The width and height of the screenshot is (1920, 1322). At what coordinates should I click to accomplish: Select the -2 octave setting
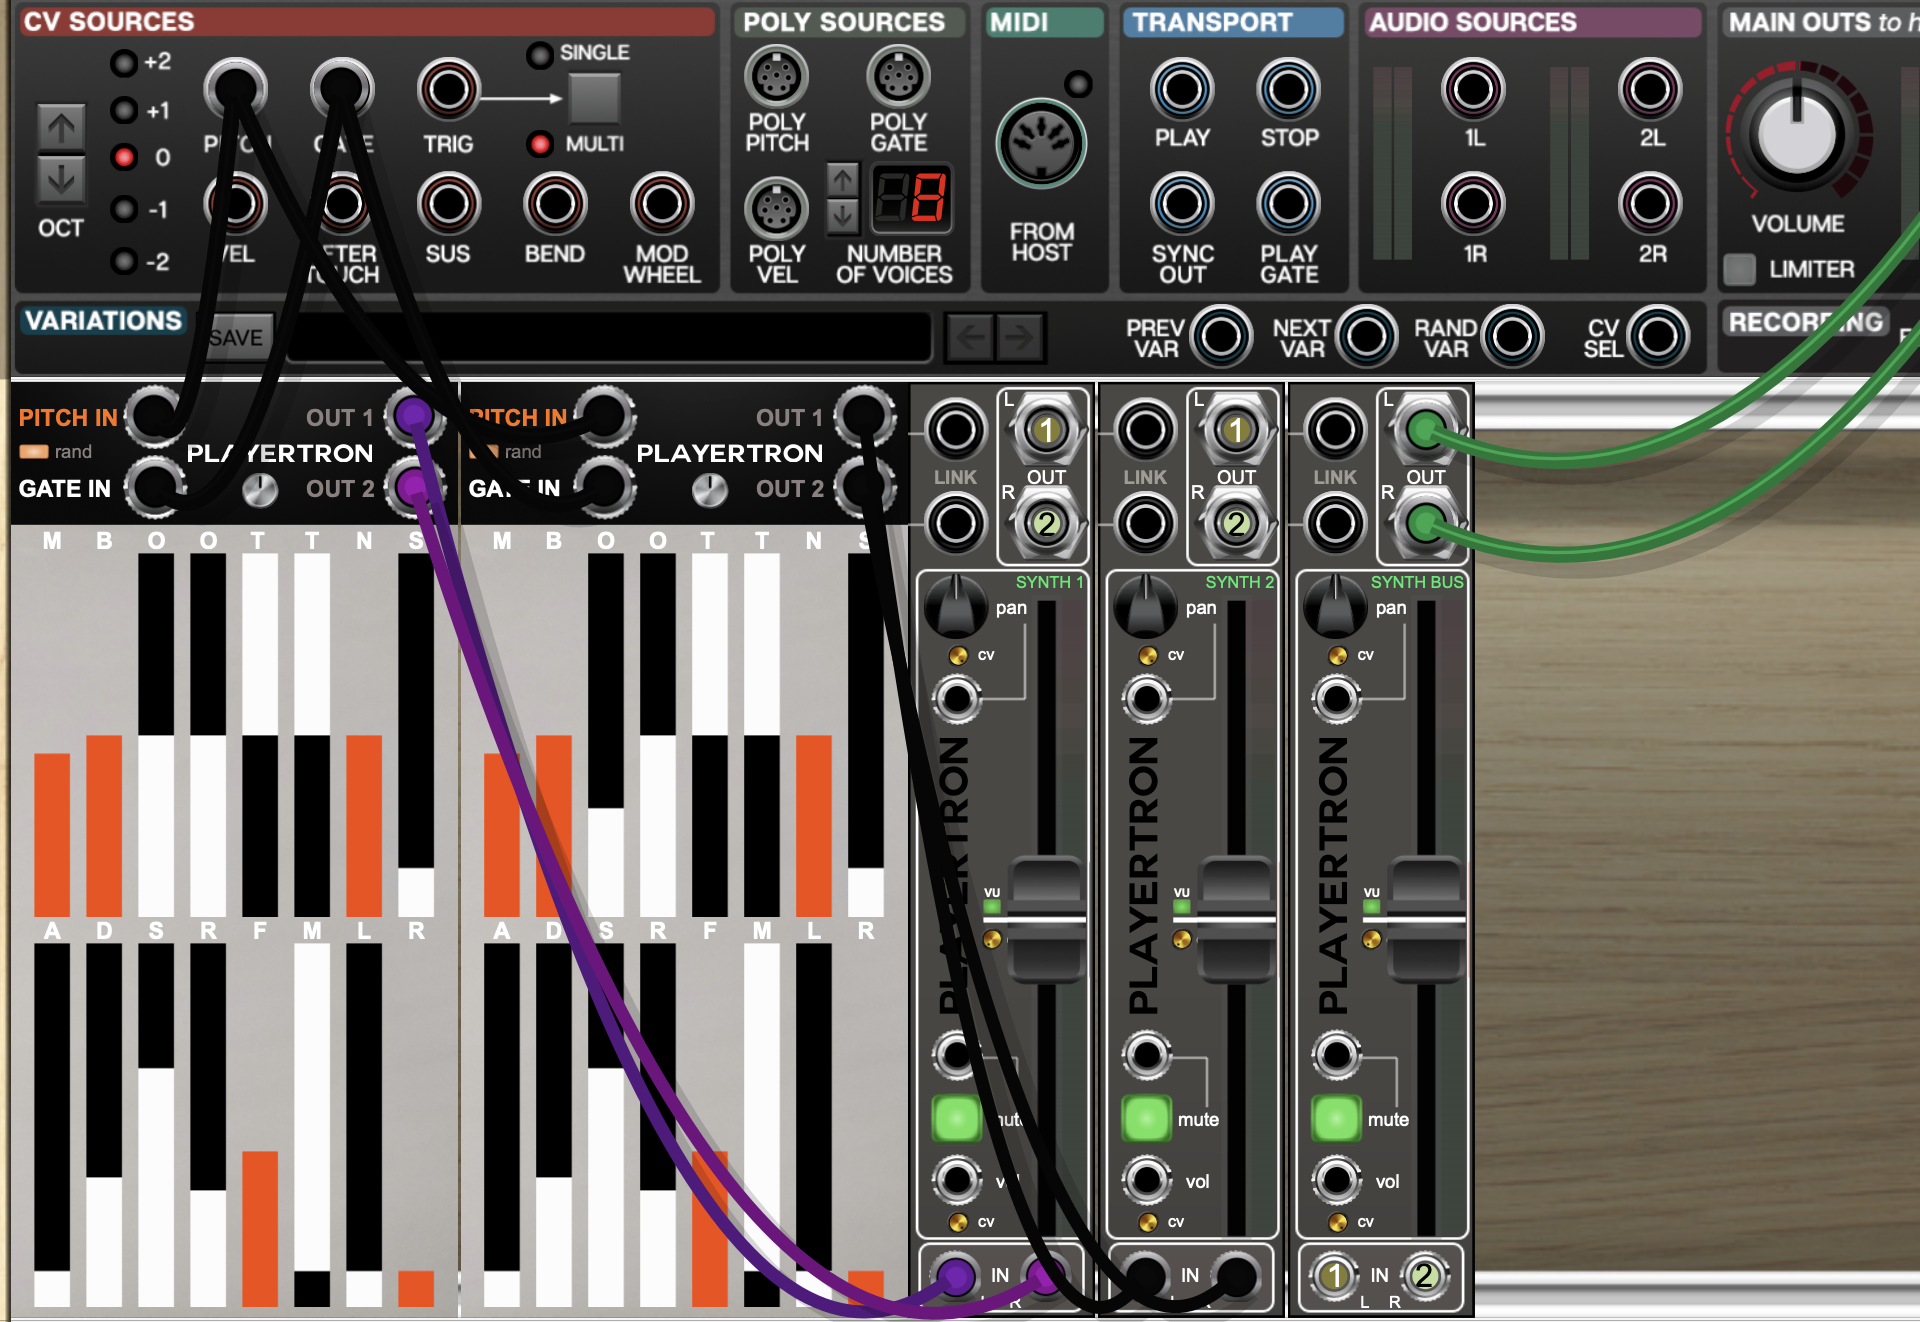tap(124, 261)
